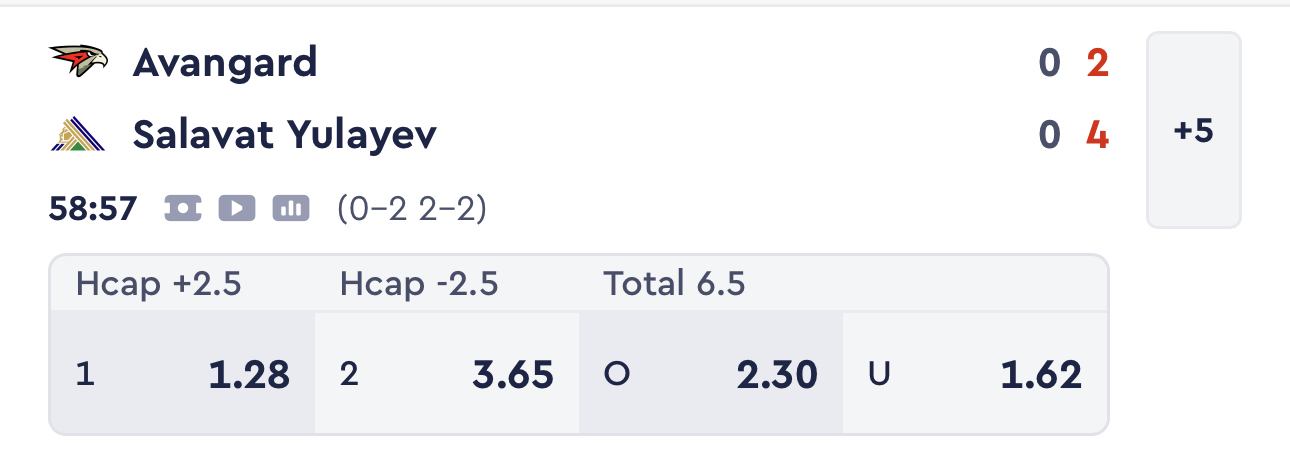1290x451 pixels.
Task: Open Salavat Yulayev team name link
Action: 285,134
